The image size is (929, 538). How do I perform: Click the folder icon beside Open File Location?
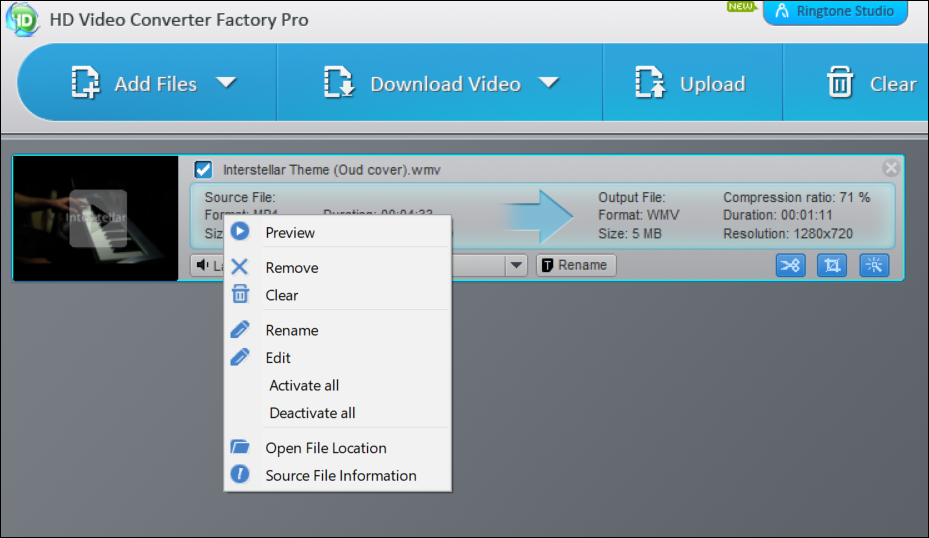[240, 447]
